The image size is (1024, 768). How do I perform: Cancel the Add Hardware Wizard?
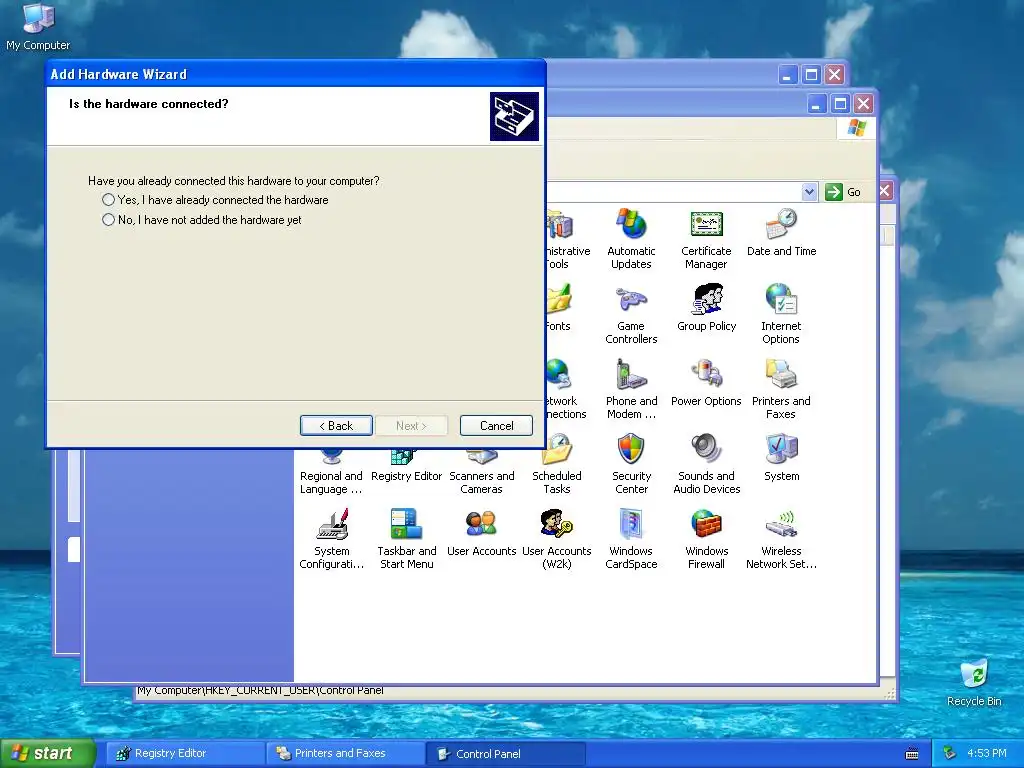pyautogui.click(x=496, y=426)
